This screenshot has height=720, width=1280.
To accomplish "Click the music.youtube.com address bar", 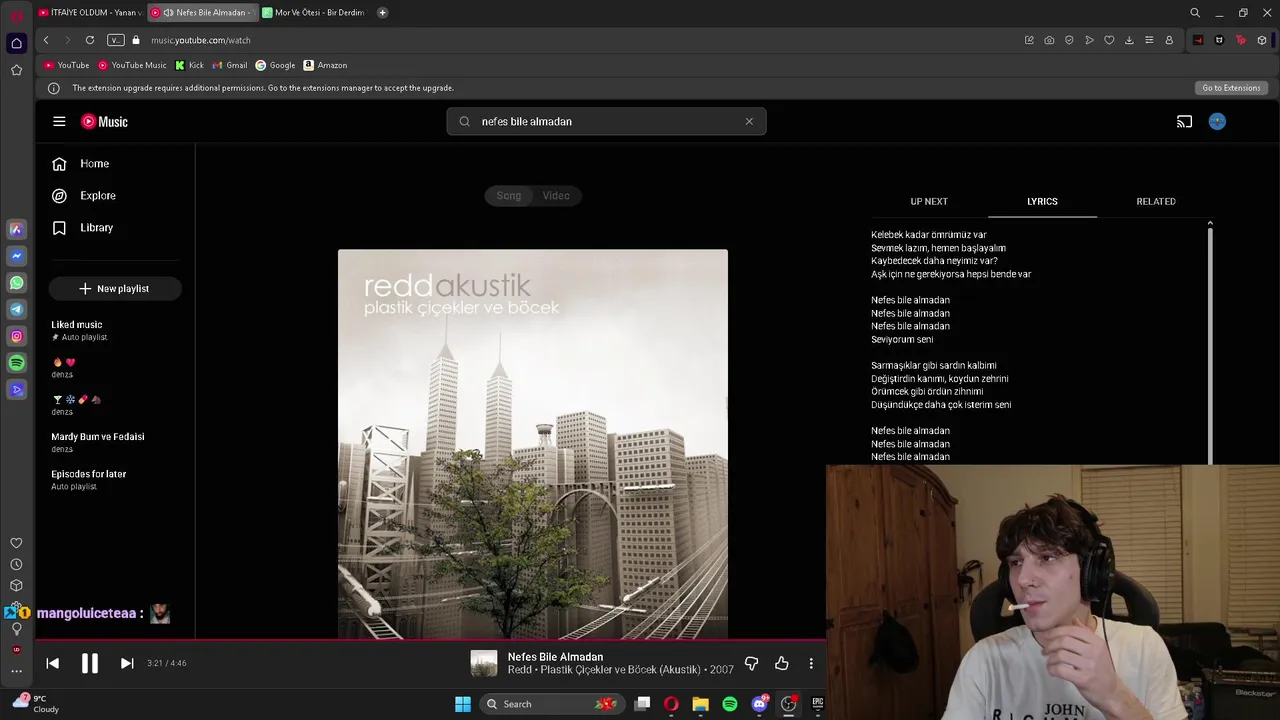I will [200, 40].
